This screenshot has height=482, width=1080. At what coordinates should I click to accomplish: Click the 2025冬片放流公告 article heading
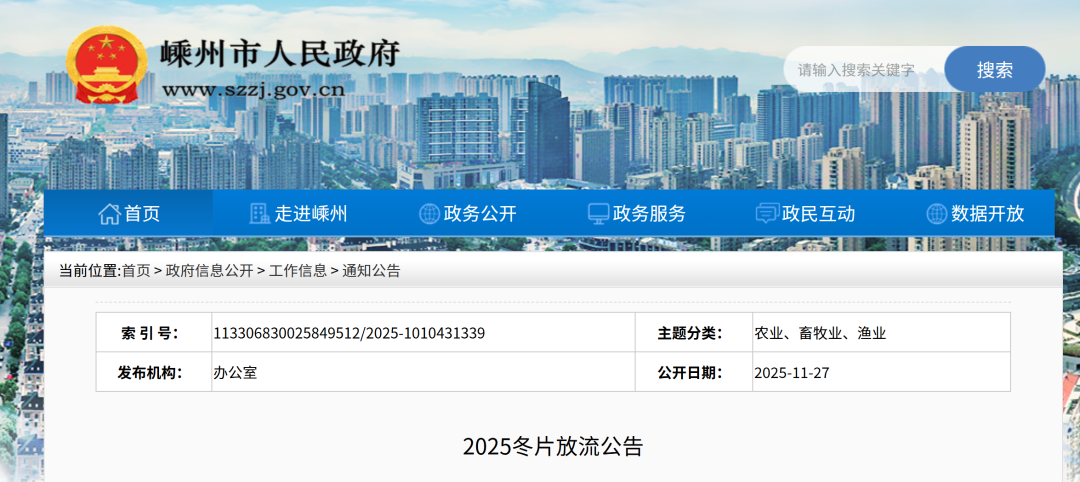tap(552, 446)
